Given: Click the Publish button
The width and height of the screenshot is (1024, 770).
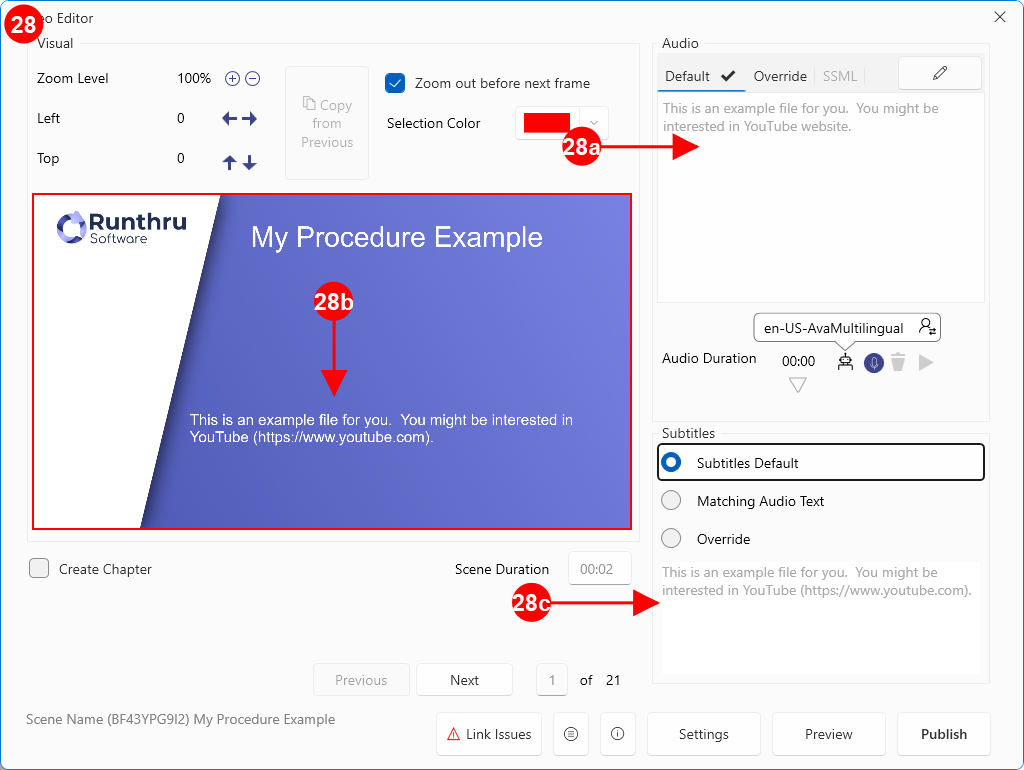Looking at the screenshot, I should tap(943, 734).
